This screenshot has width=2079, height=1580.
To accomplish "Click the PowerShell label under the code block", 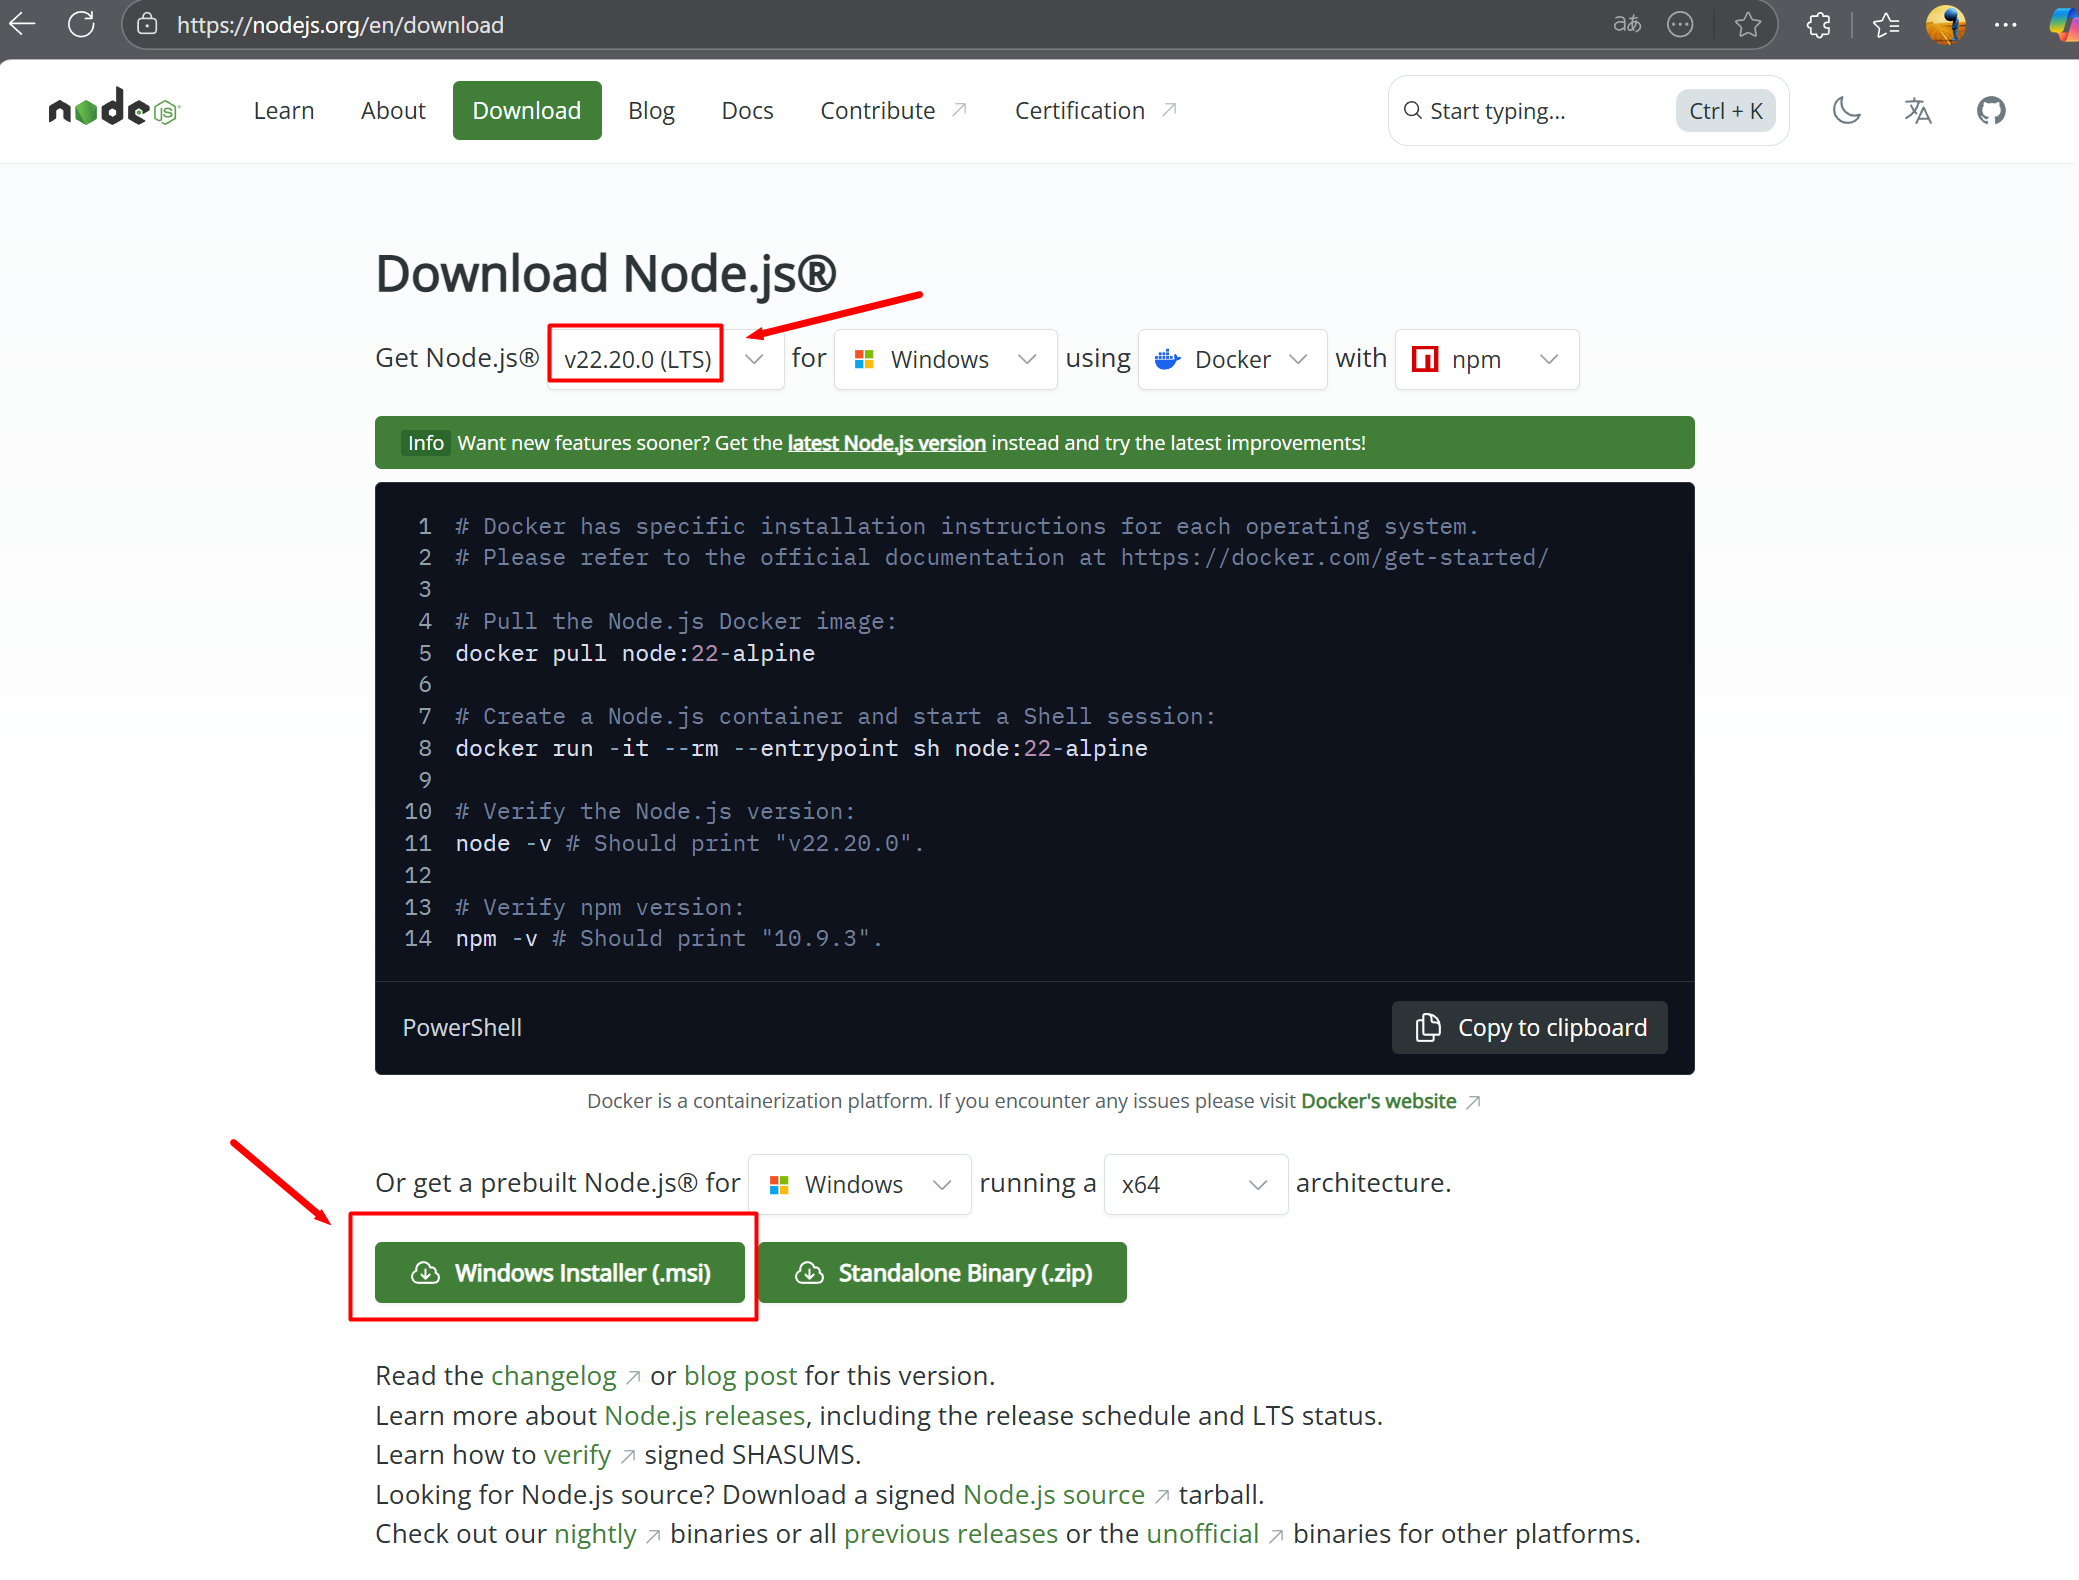I will (462, 1028).
